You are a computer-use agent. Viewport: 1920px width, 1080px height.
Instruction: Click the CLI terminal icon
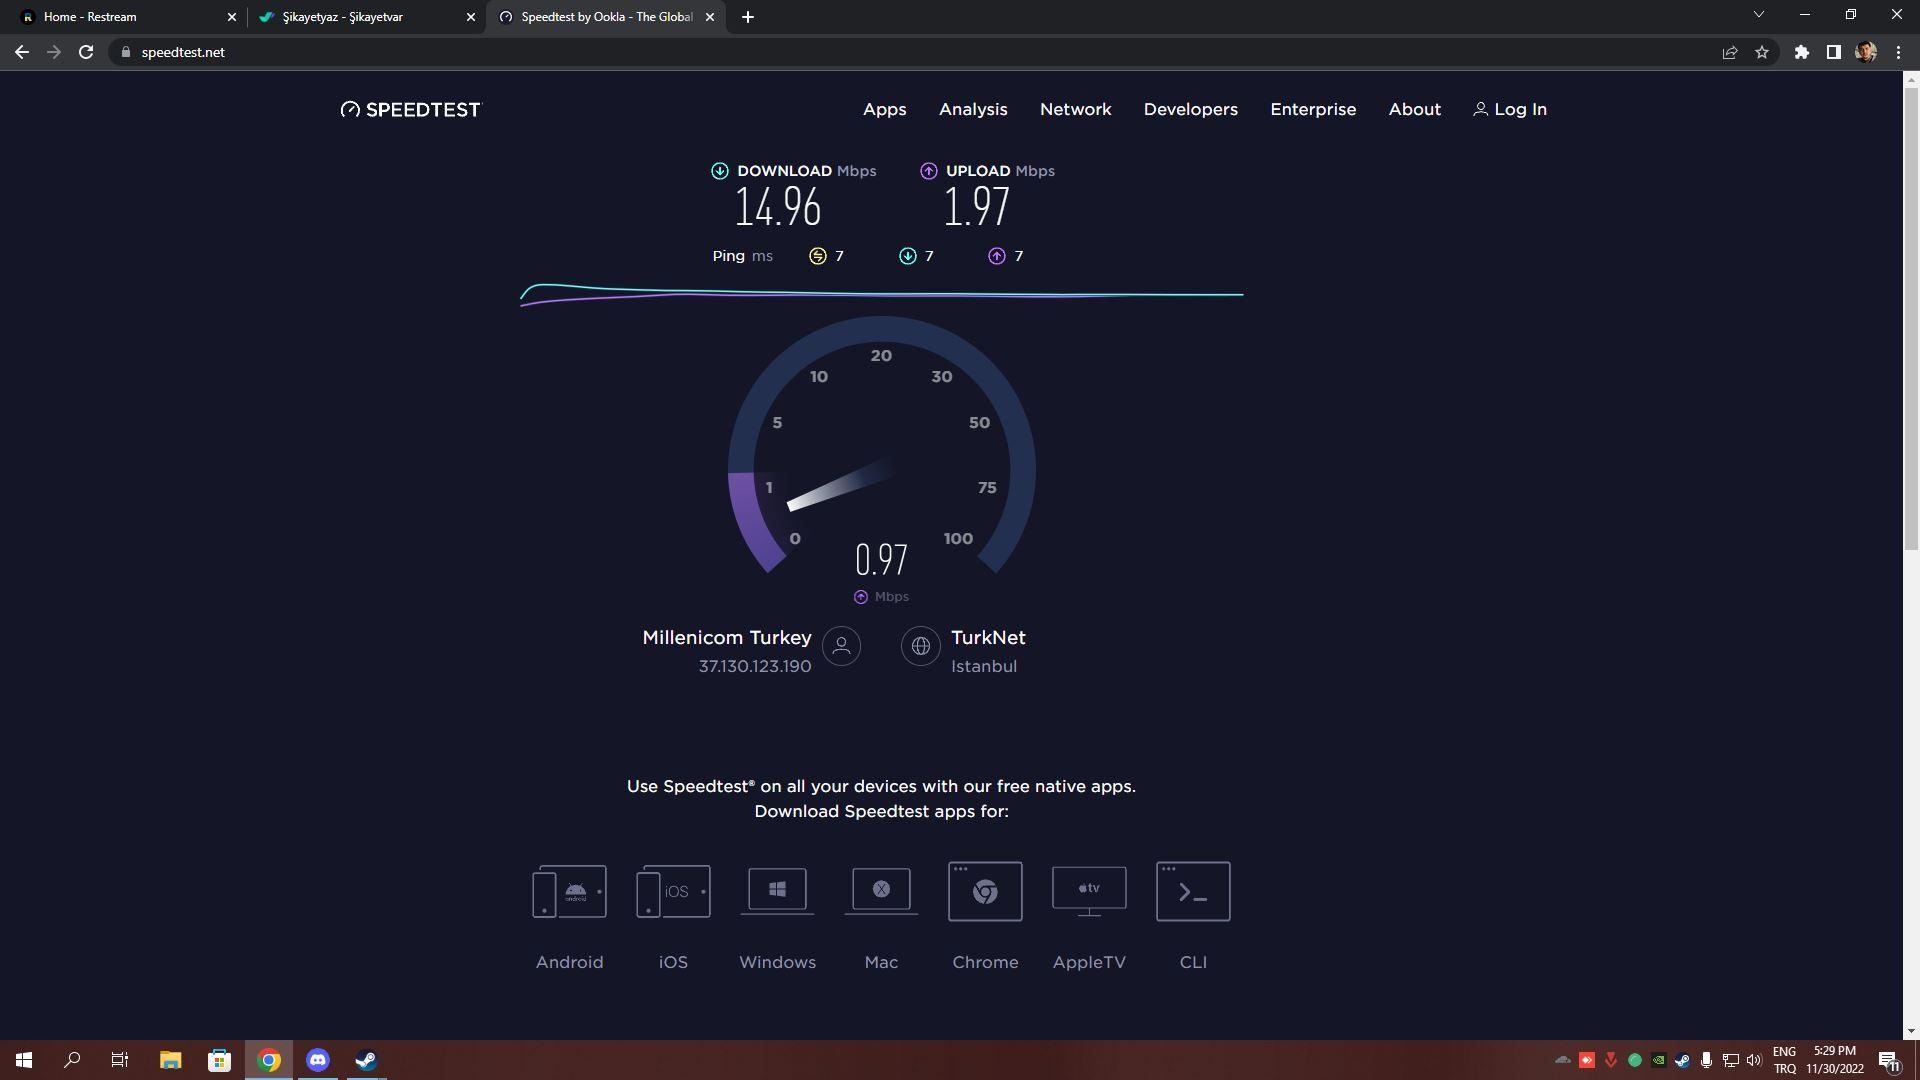1193,891
